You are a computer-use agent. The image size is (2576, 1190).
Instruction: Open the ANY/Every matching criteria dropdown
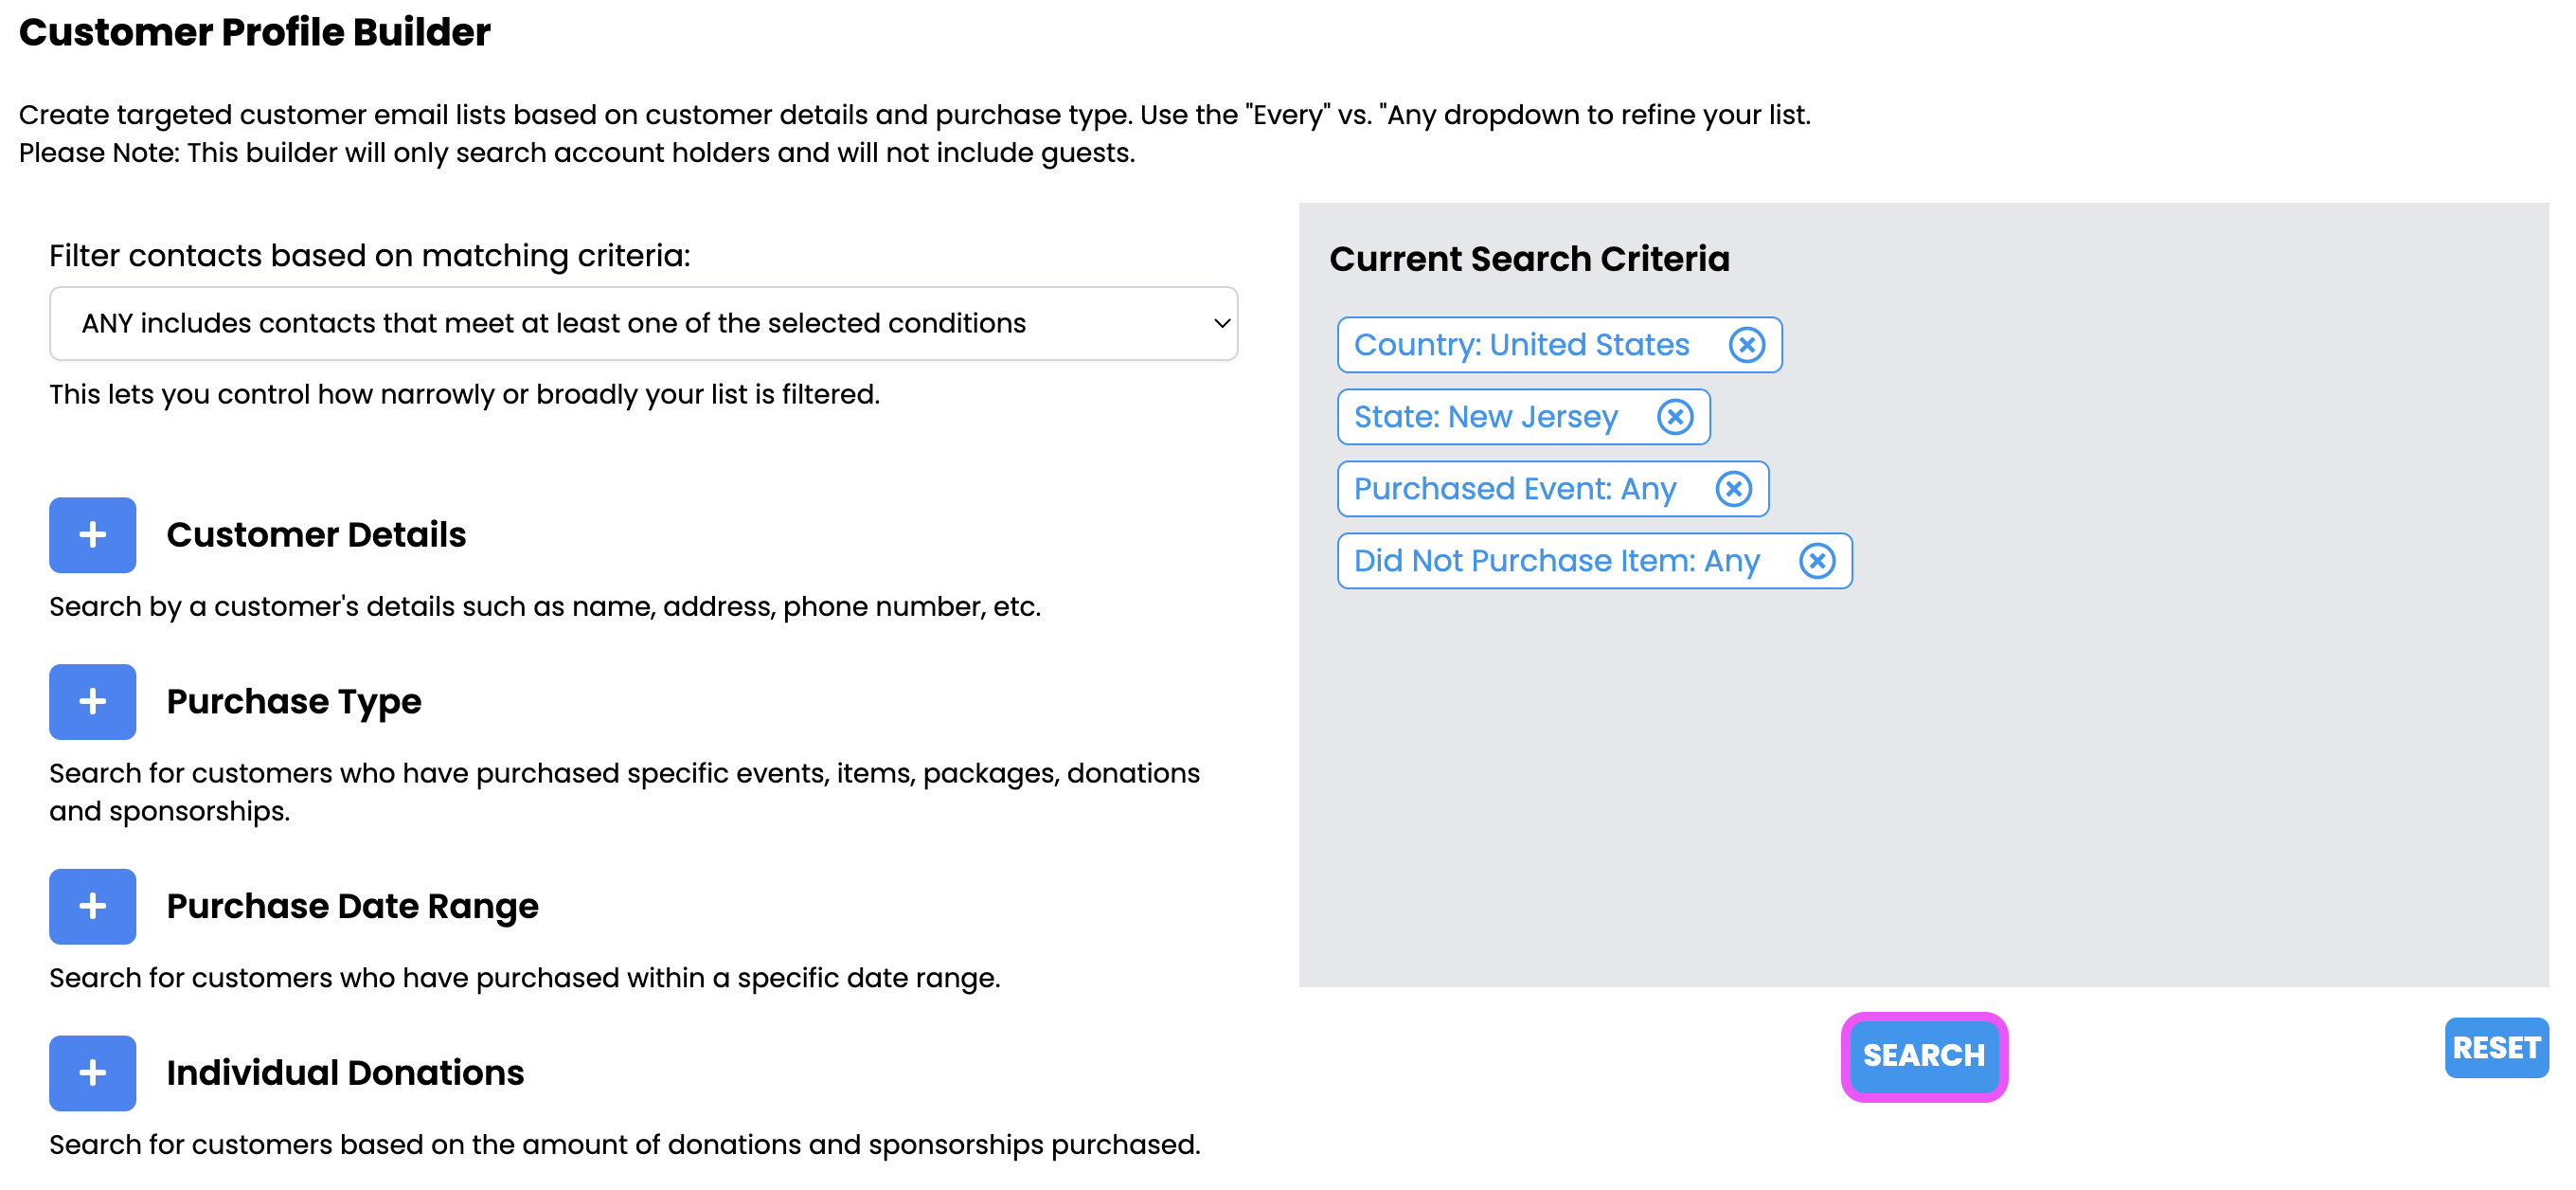(643, 324)
